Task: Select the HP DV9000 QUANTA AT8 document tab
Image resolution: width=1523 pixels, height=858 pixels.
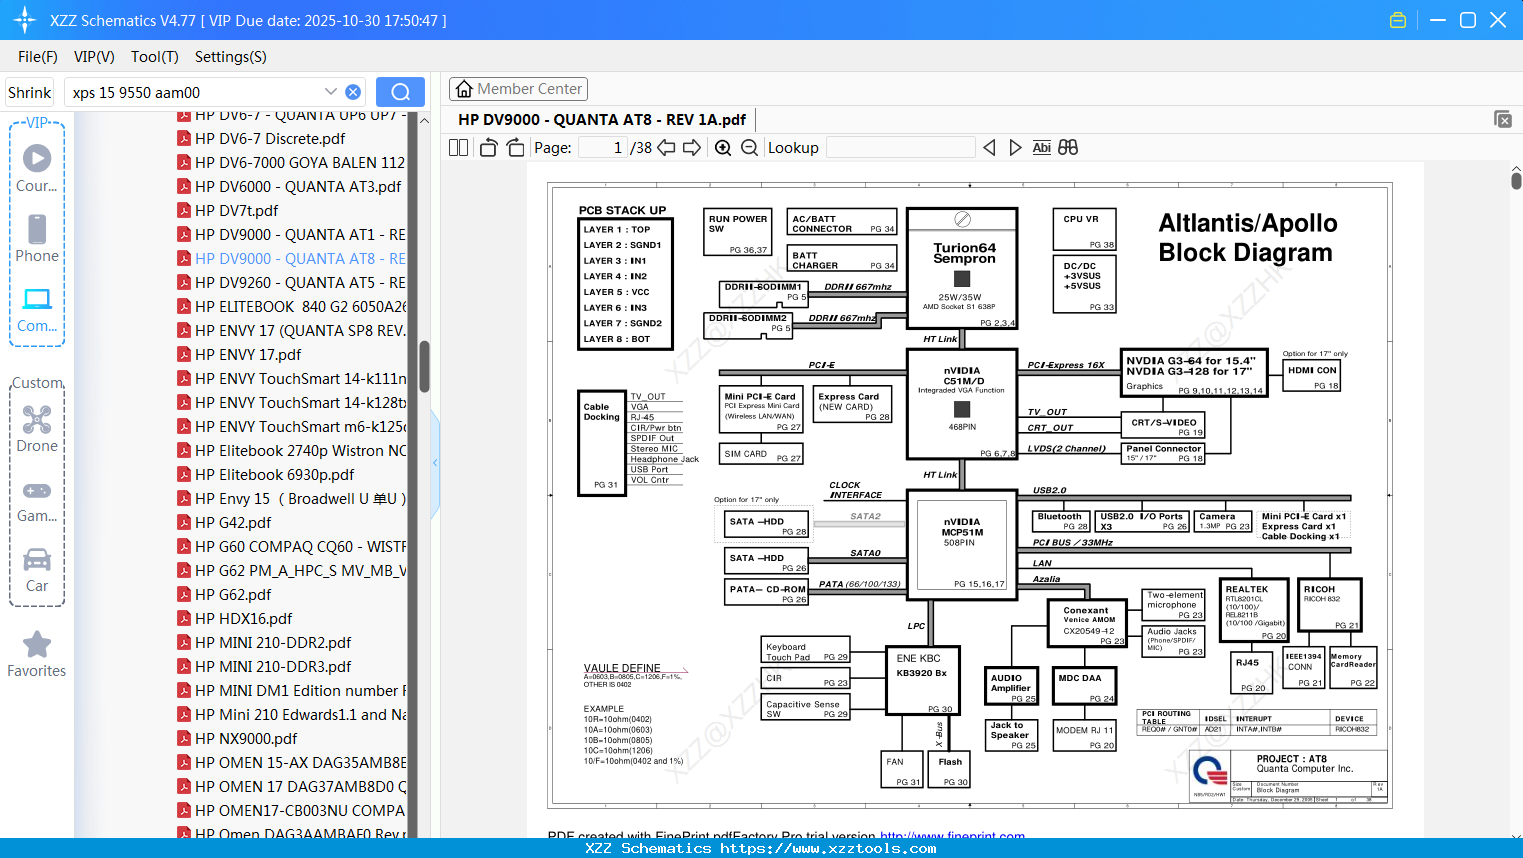Action: (x=602, y=119)
